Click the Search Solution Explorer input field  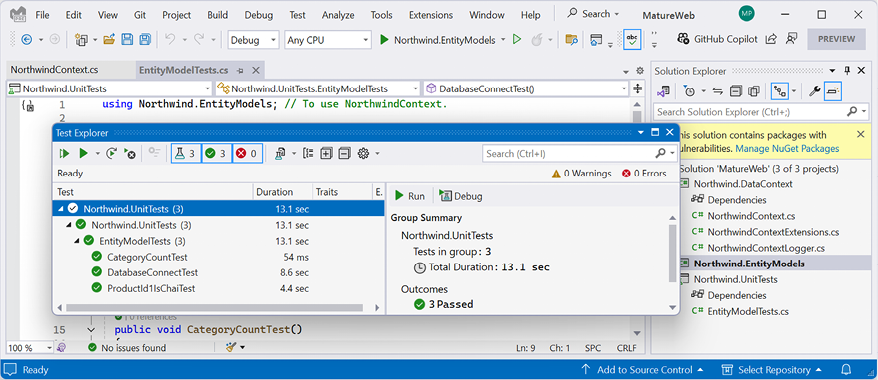[x=751, y=112]
